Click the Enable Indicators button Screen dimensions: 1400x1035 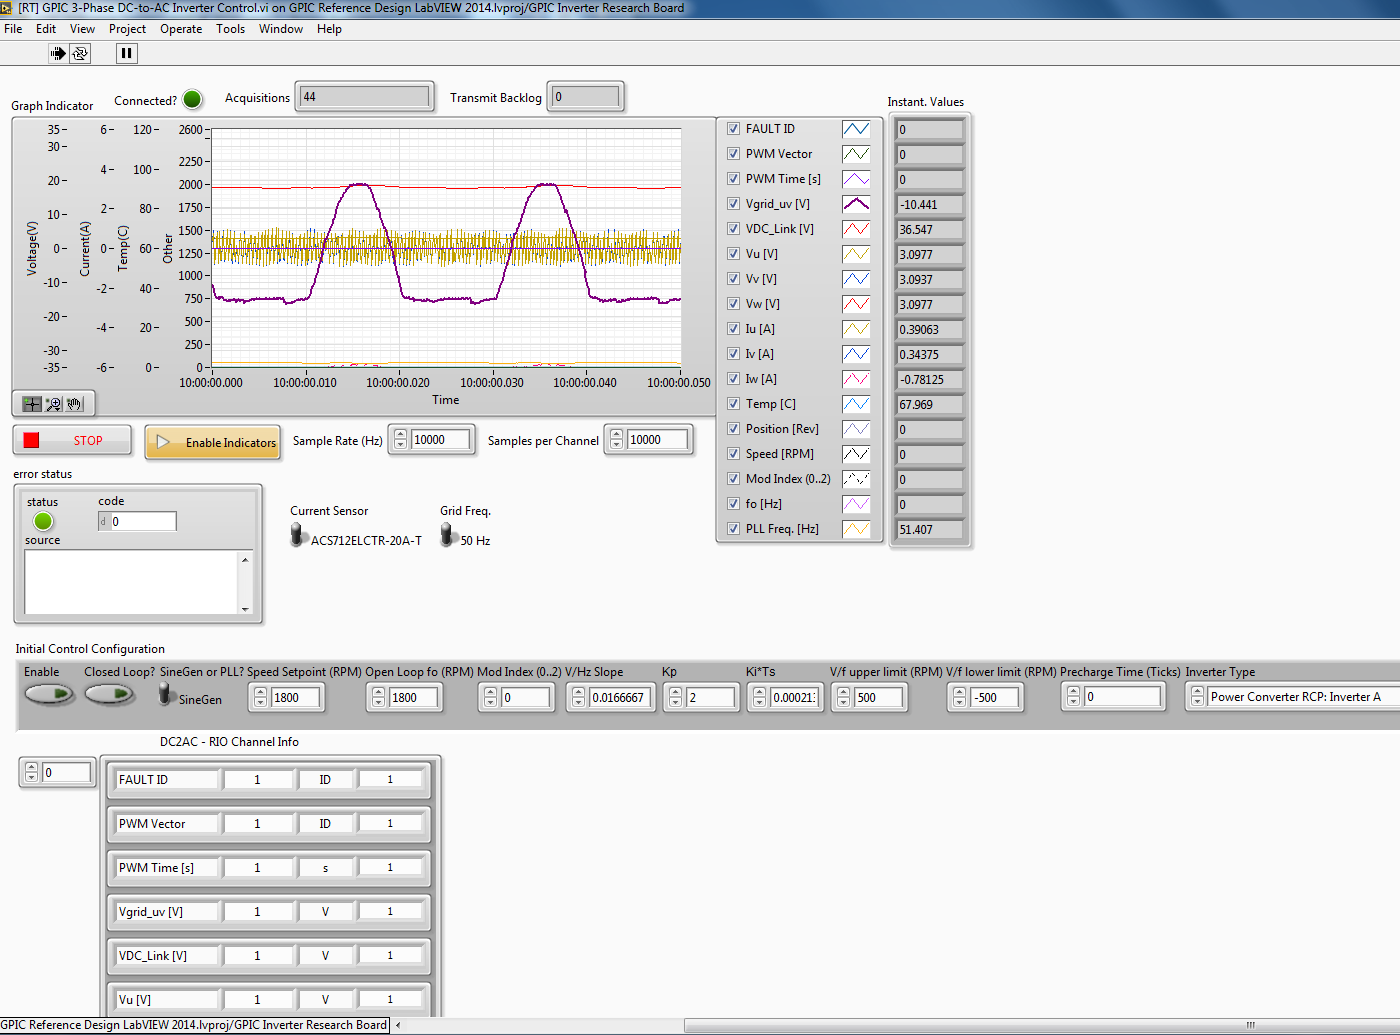pos(212,442)
